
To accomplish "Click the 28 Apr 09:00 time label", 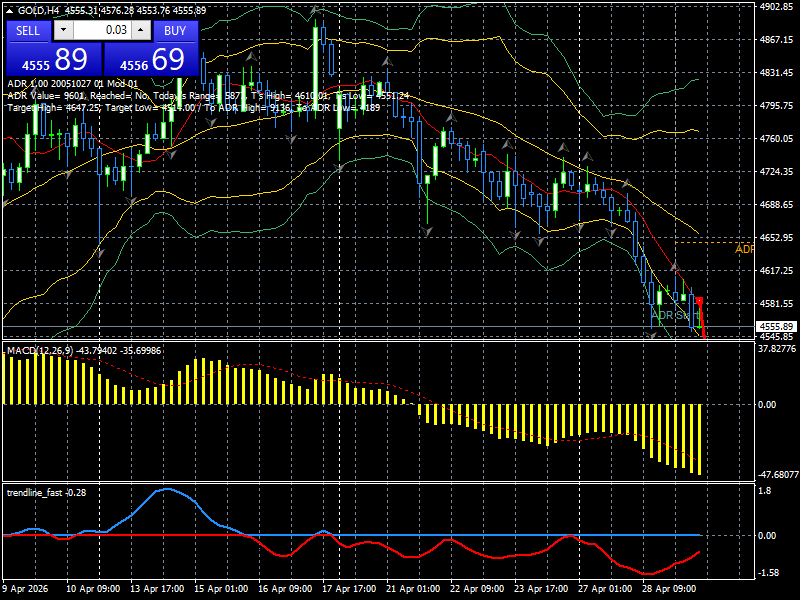I will click(x=669, y=589).
